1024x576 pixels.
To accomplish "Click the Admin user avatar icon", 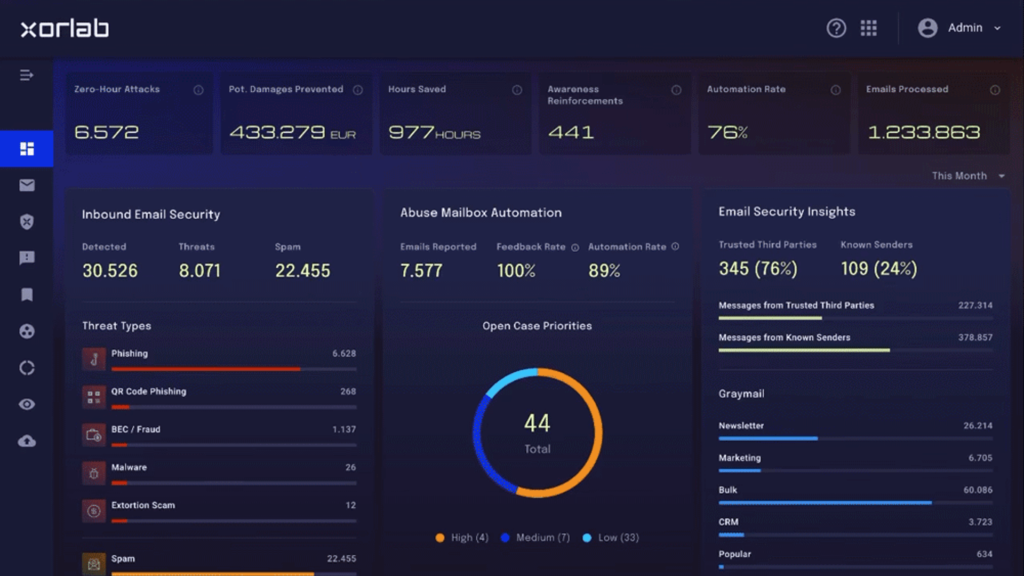I will (927, 27).
